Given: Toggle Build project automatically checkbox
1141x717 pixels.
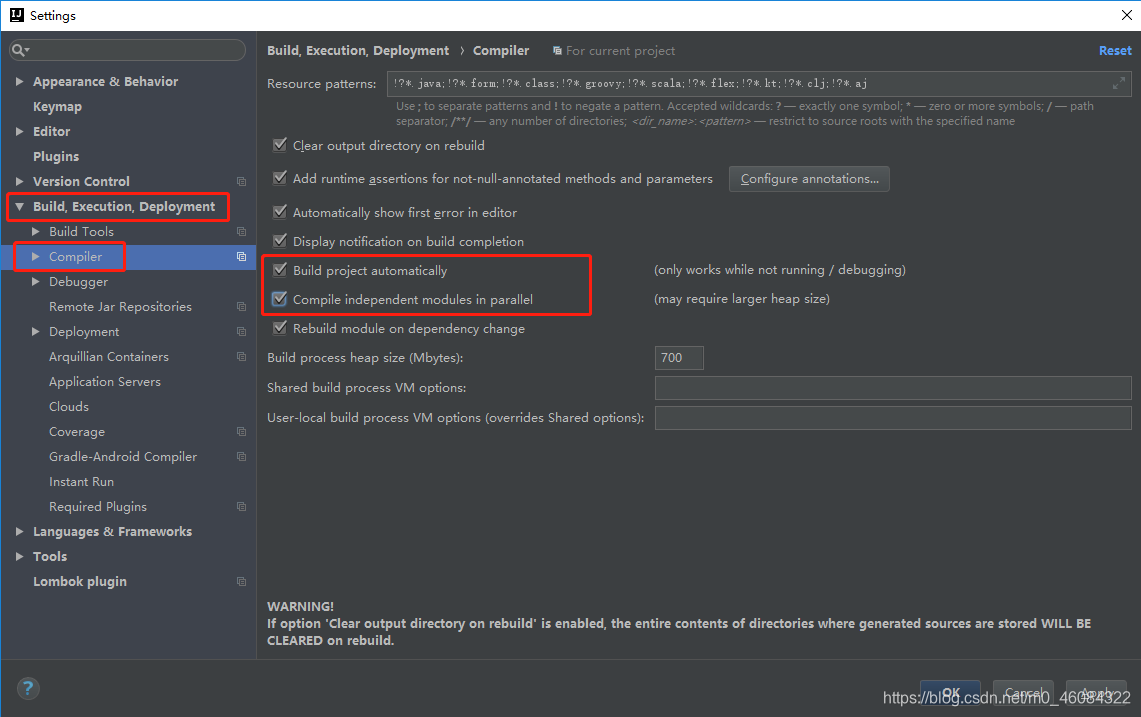Looking at the screenshot, I should pos(279,270).
